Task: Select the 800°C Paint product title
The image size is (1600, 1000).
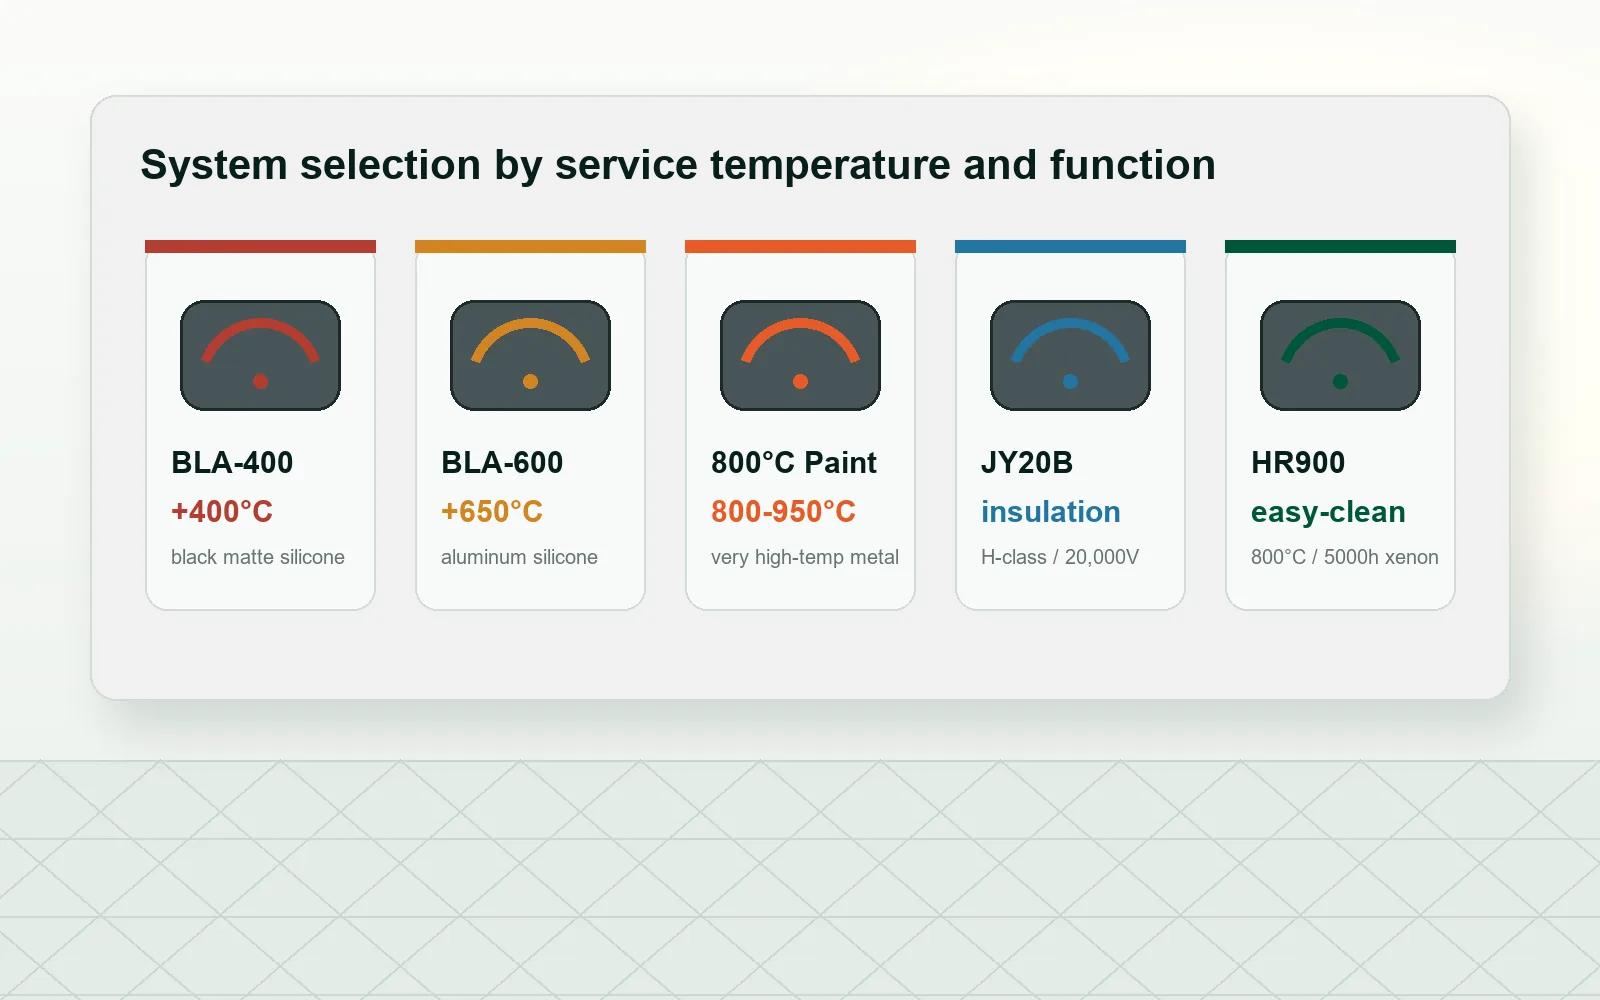Action: click(794, 463)
